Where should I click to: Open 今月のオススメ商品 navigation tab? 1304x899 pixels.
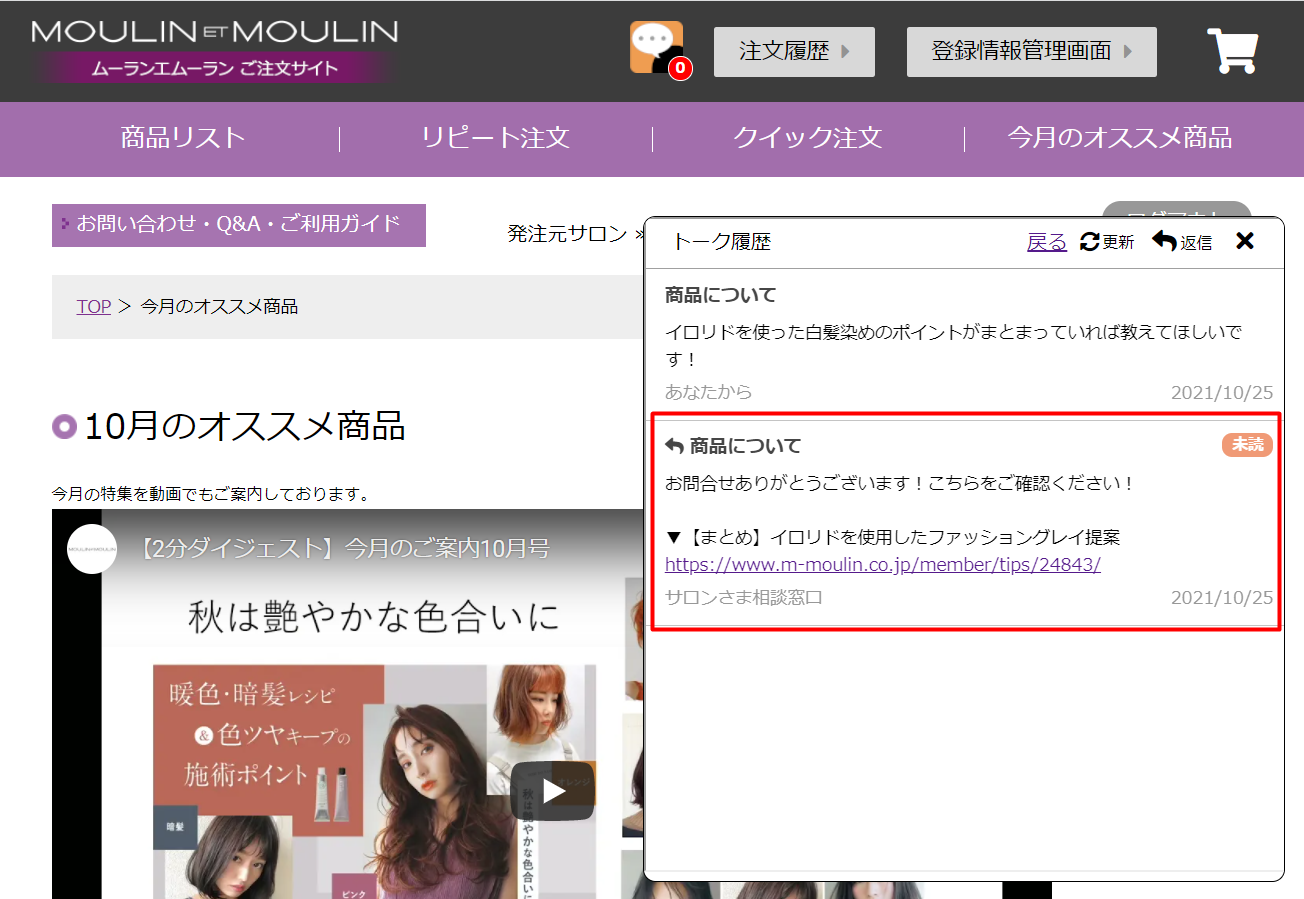coord(1119,138)
